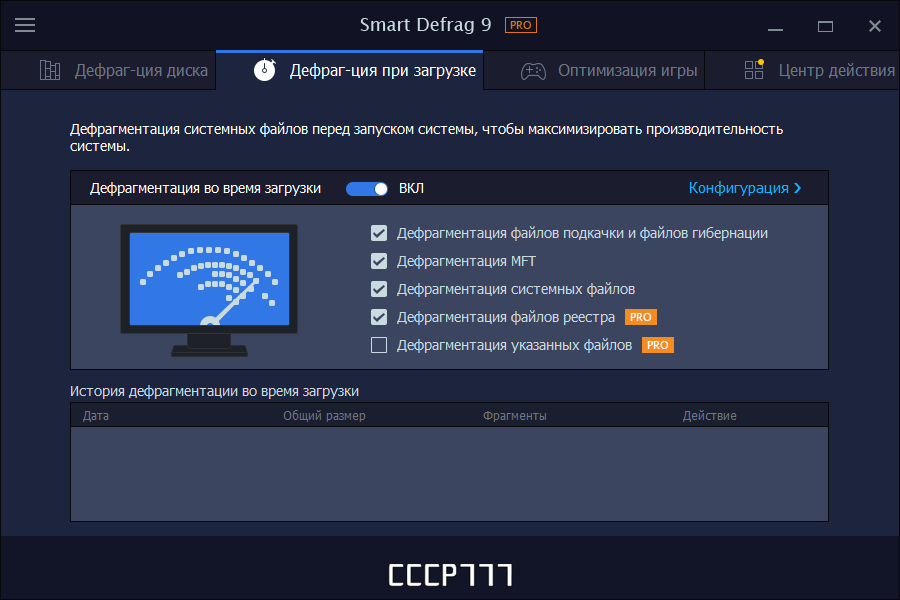Toggle off boot time defrag ВКЛ switch
The height and width of the screenshot is (600, 900).
pos(367,189)
